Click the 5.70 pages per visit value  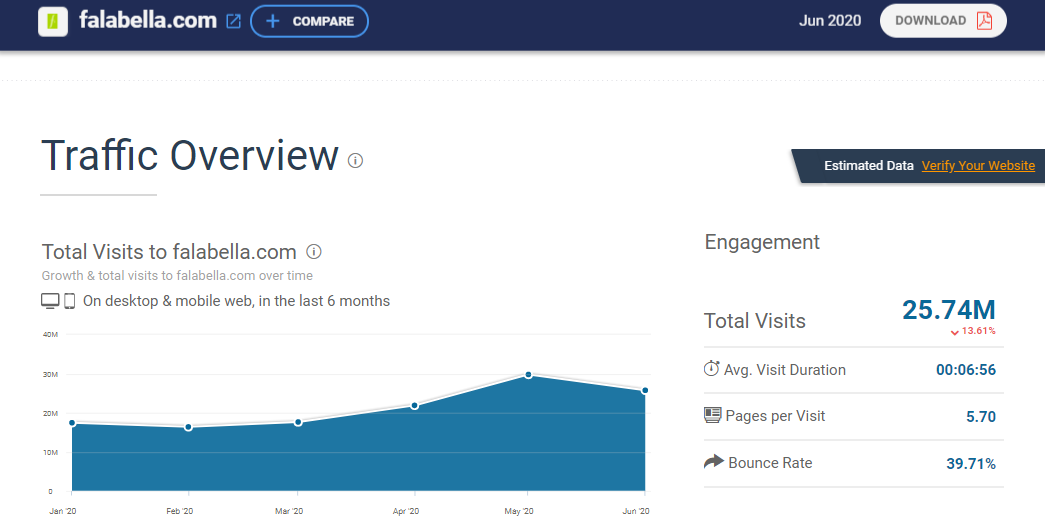click(x=981, y=417)
